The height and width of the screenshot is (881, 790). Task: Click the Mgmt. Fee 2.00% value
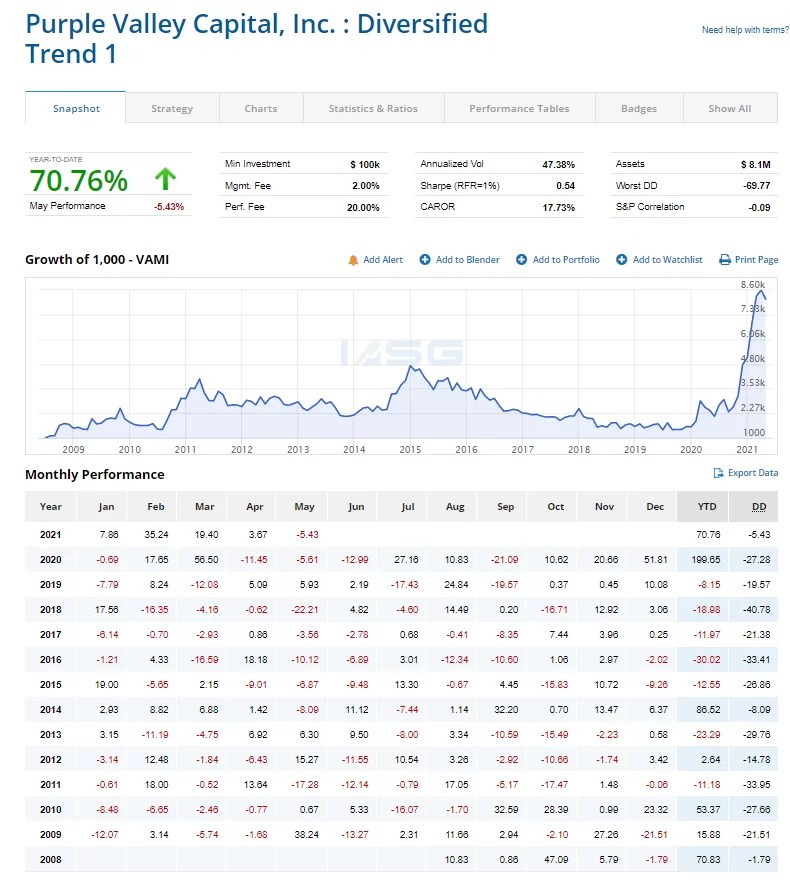(366, 186)
